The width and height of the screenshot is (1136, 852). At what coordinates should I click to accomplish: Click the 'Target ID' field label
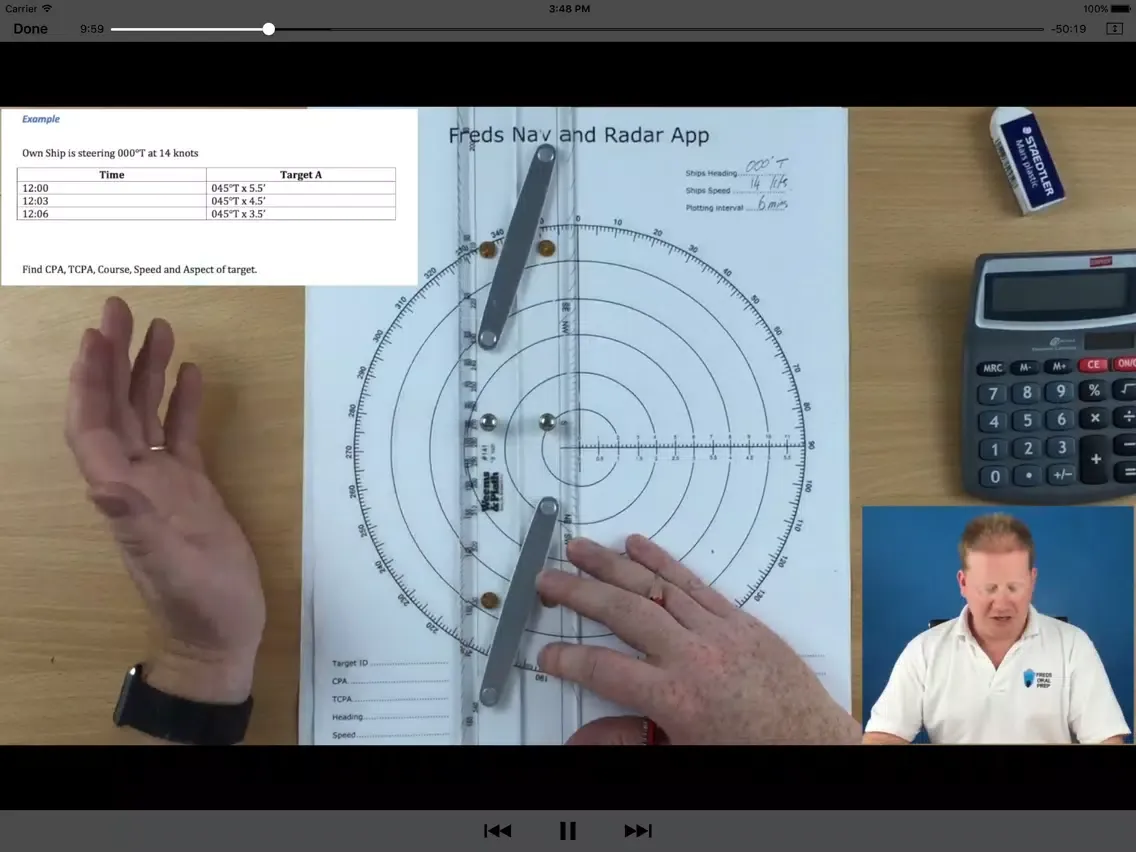point(350,663)
